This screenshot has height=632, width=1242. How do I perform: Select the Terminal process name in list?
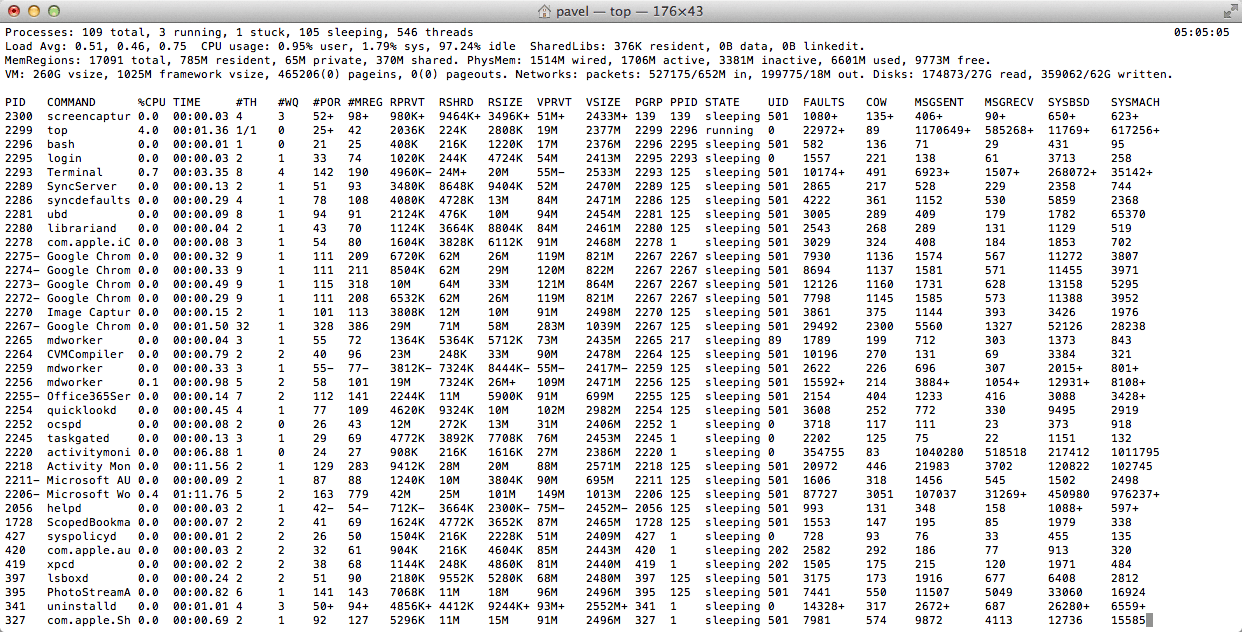pos(75,172)
